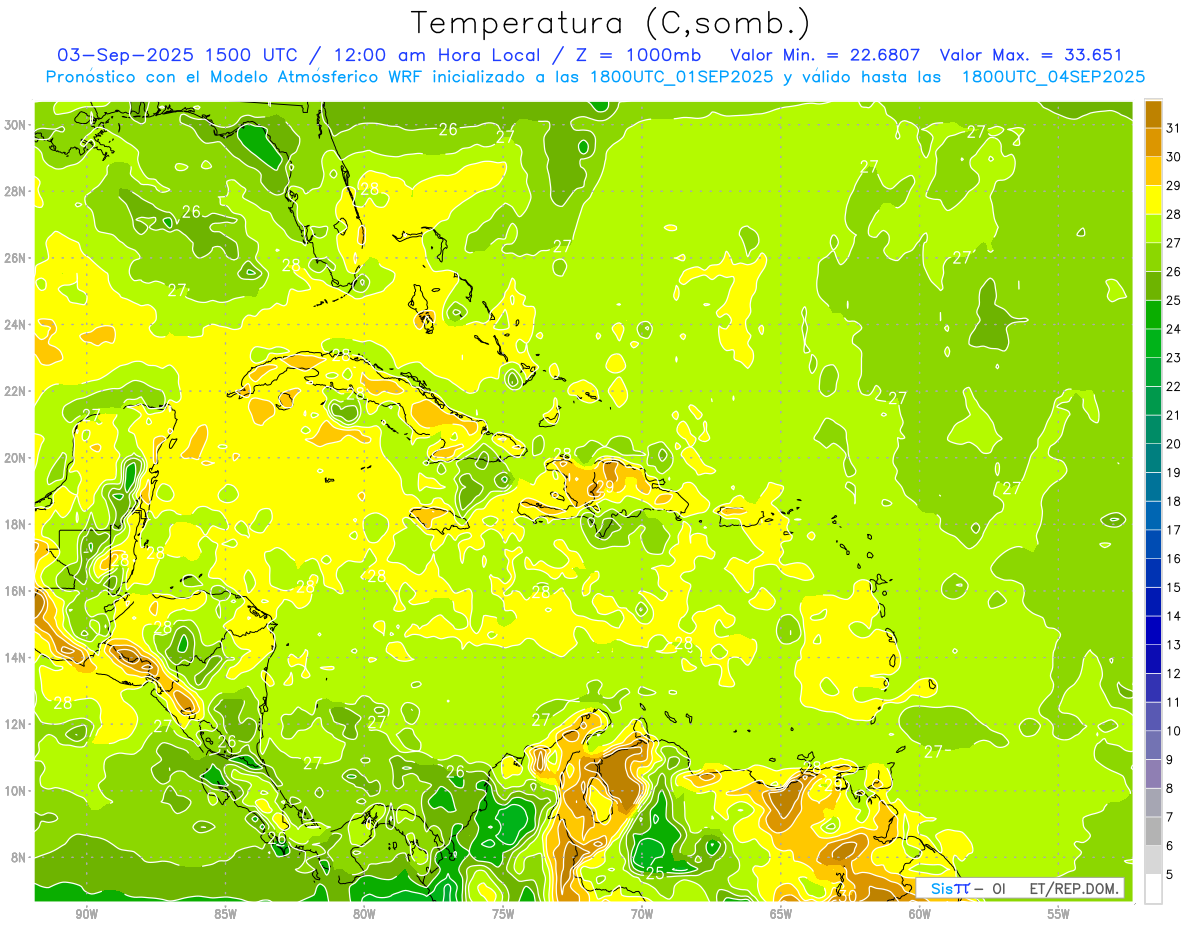Select the "1800UTC_04SEP2025" valid-until time text
This screenshot has height=927, width=1200.
coord(1053,76)
